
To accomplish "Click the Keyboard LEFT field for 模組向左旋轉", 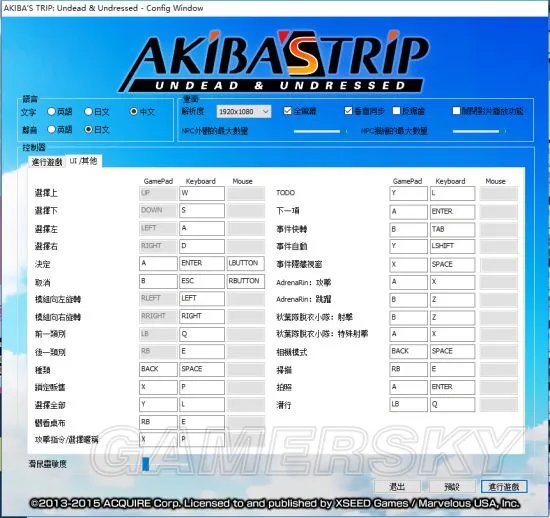I will [x=202, y=298].
